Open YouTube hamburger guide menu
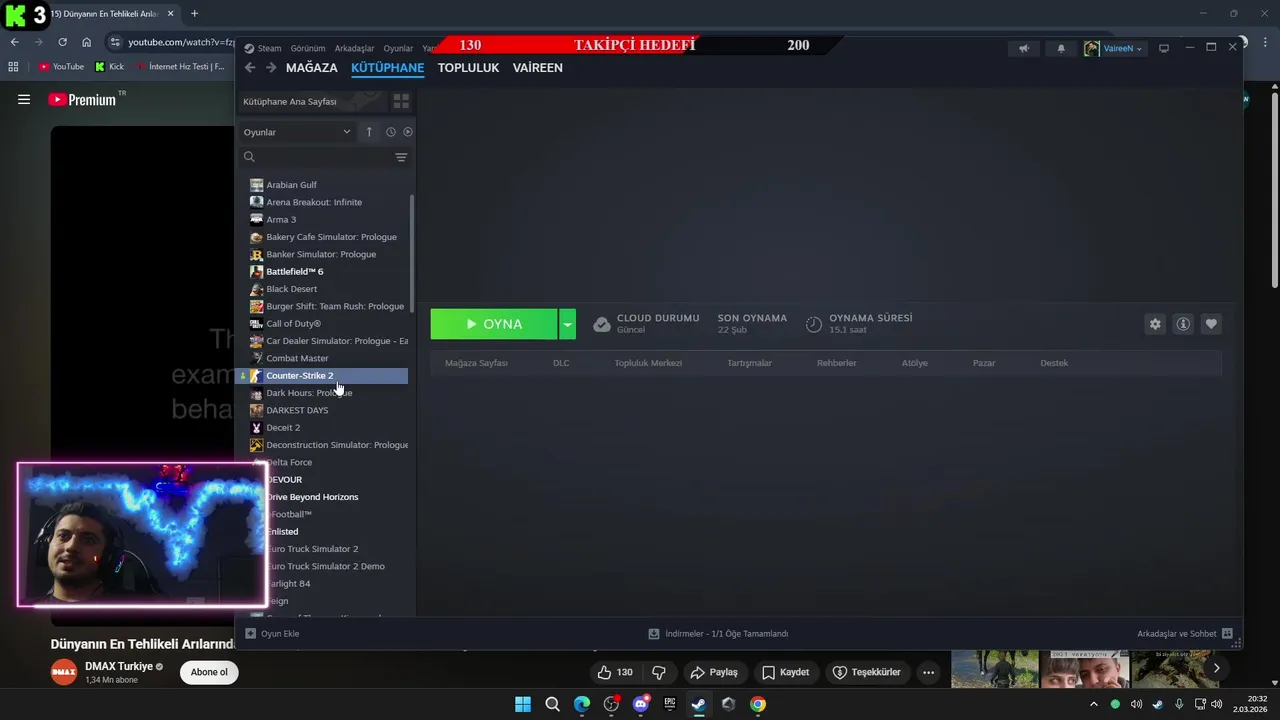 click(x=24, y=99)
